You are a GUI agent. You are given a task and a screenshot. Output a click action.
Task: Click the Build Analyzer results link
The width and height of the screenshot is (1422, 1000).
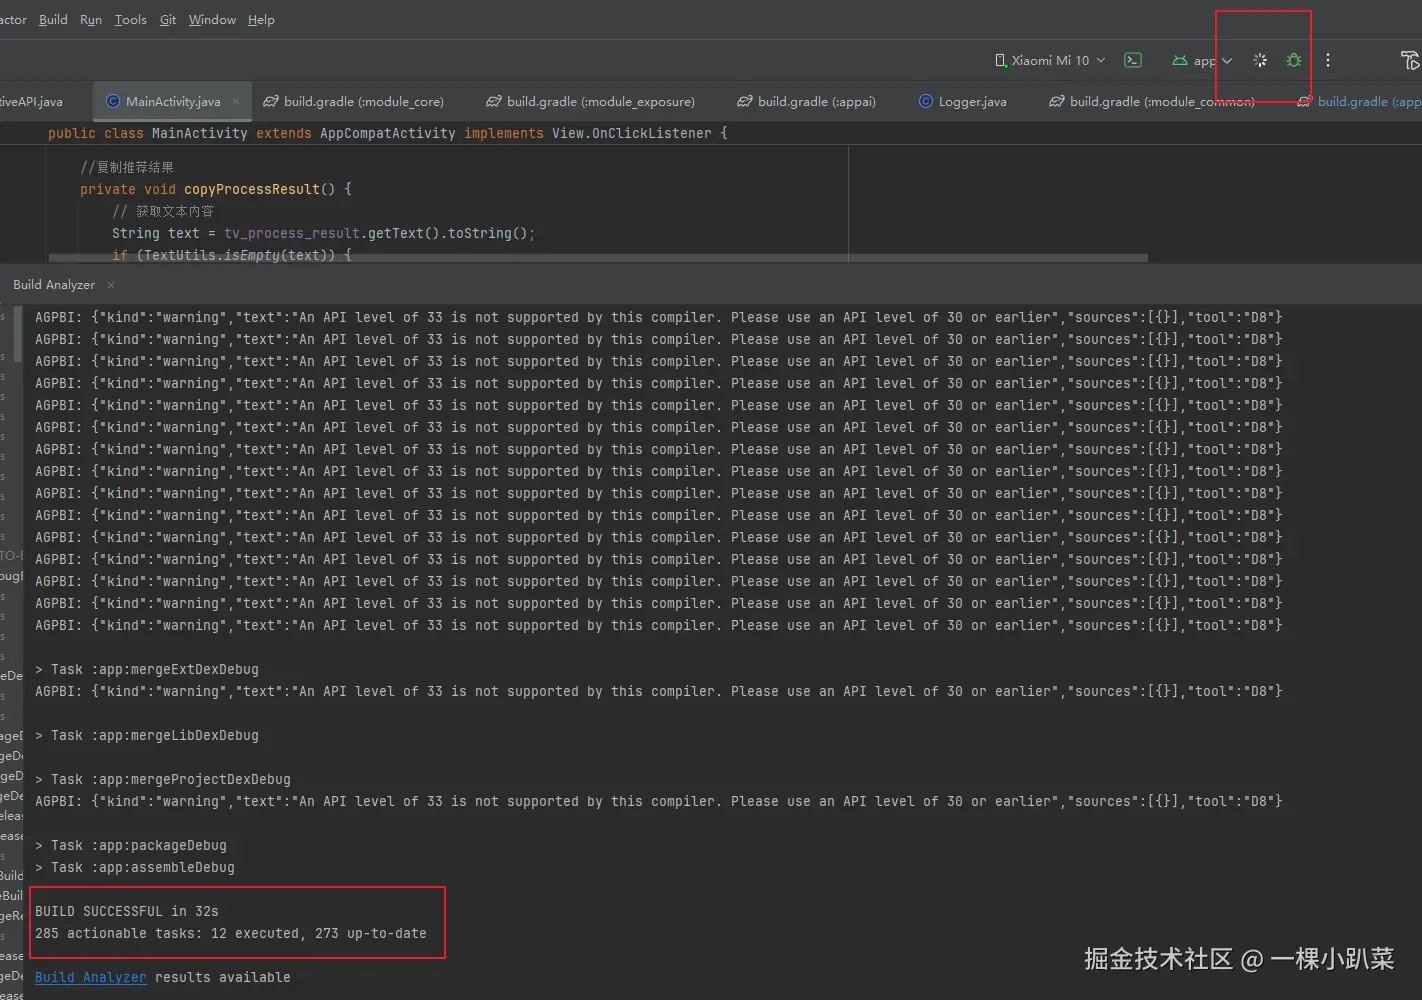coord(90,977)
